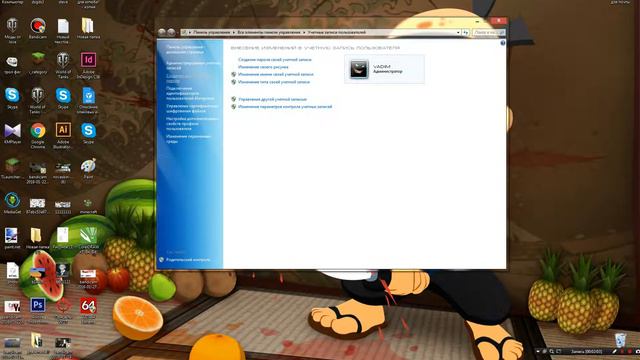Viewport: 640px width, 360px height.
Task: Open trollface image desktop icon
Action: click(12, 64)
